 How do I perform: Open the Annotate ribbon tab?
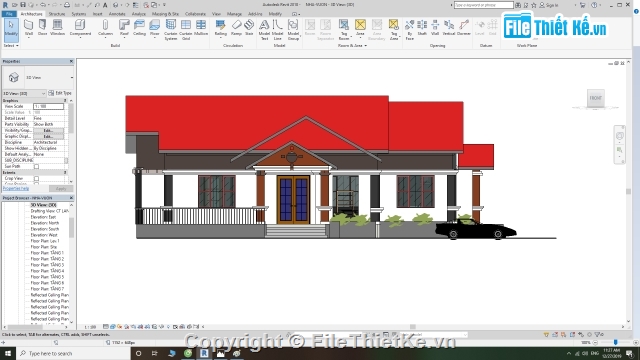coord(117,14)
